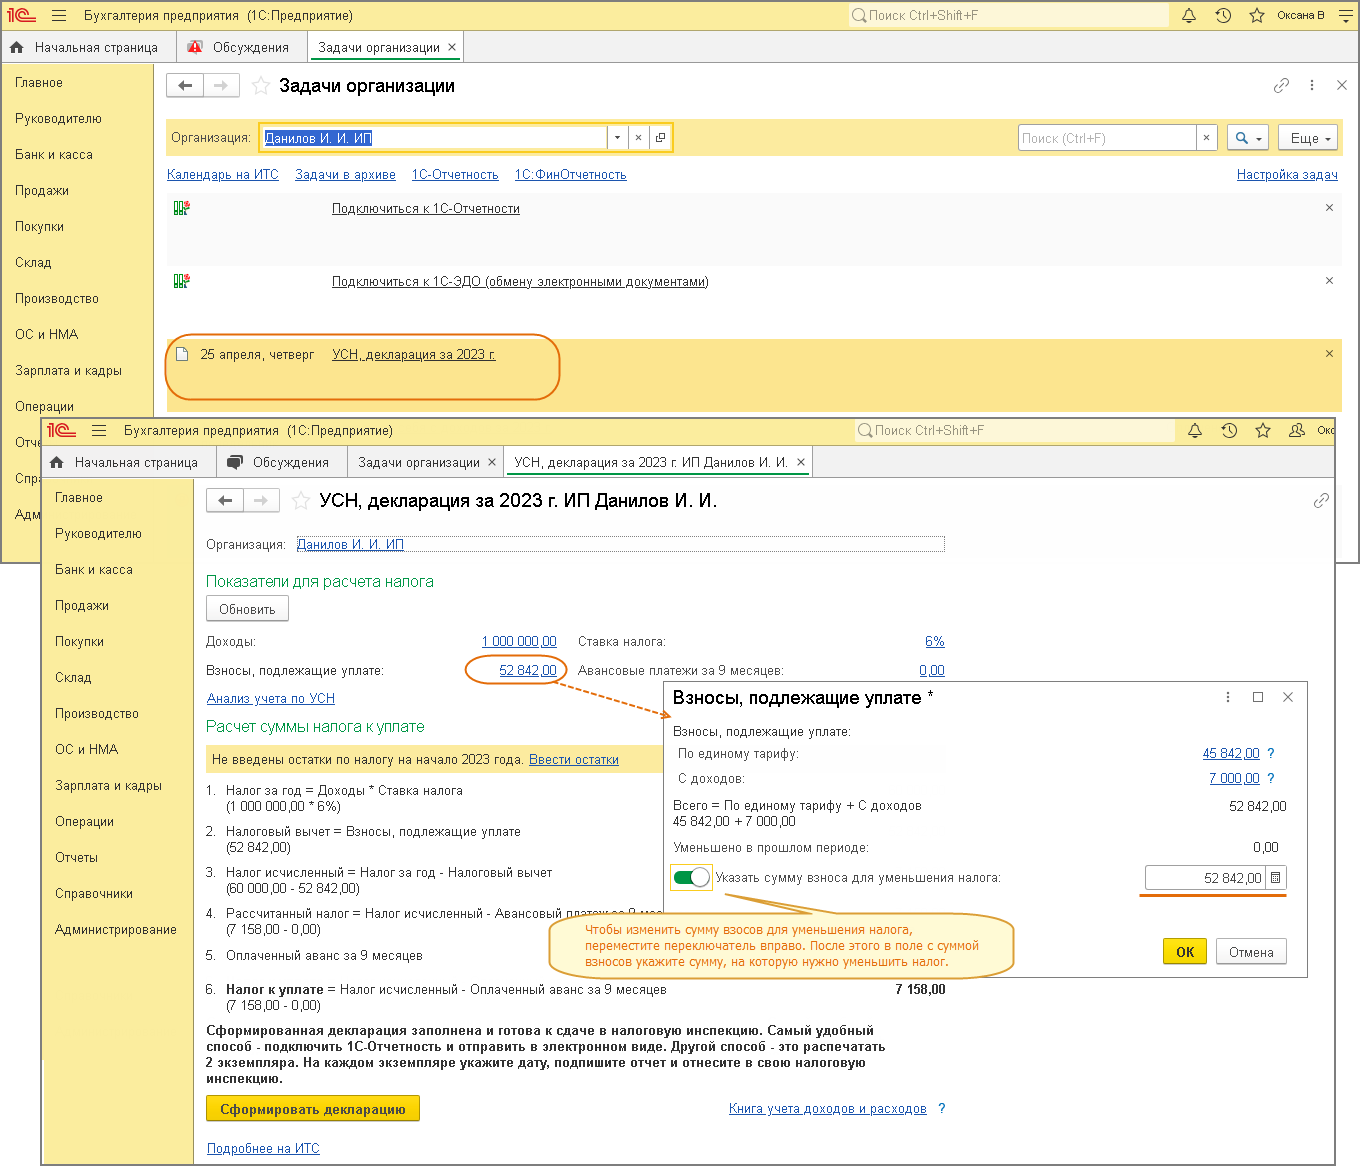This screenshot has width=1360, height=1168.
Task: Open help mark beside Книга учета доходов
Action: [942, 1108]
